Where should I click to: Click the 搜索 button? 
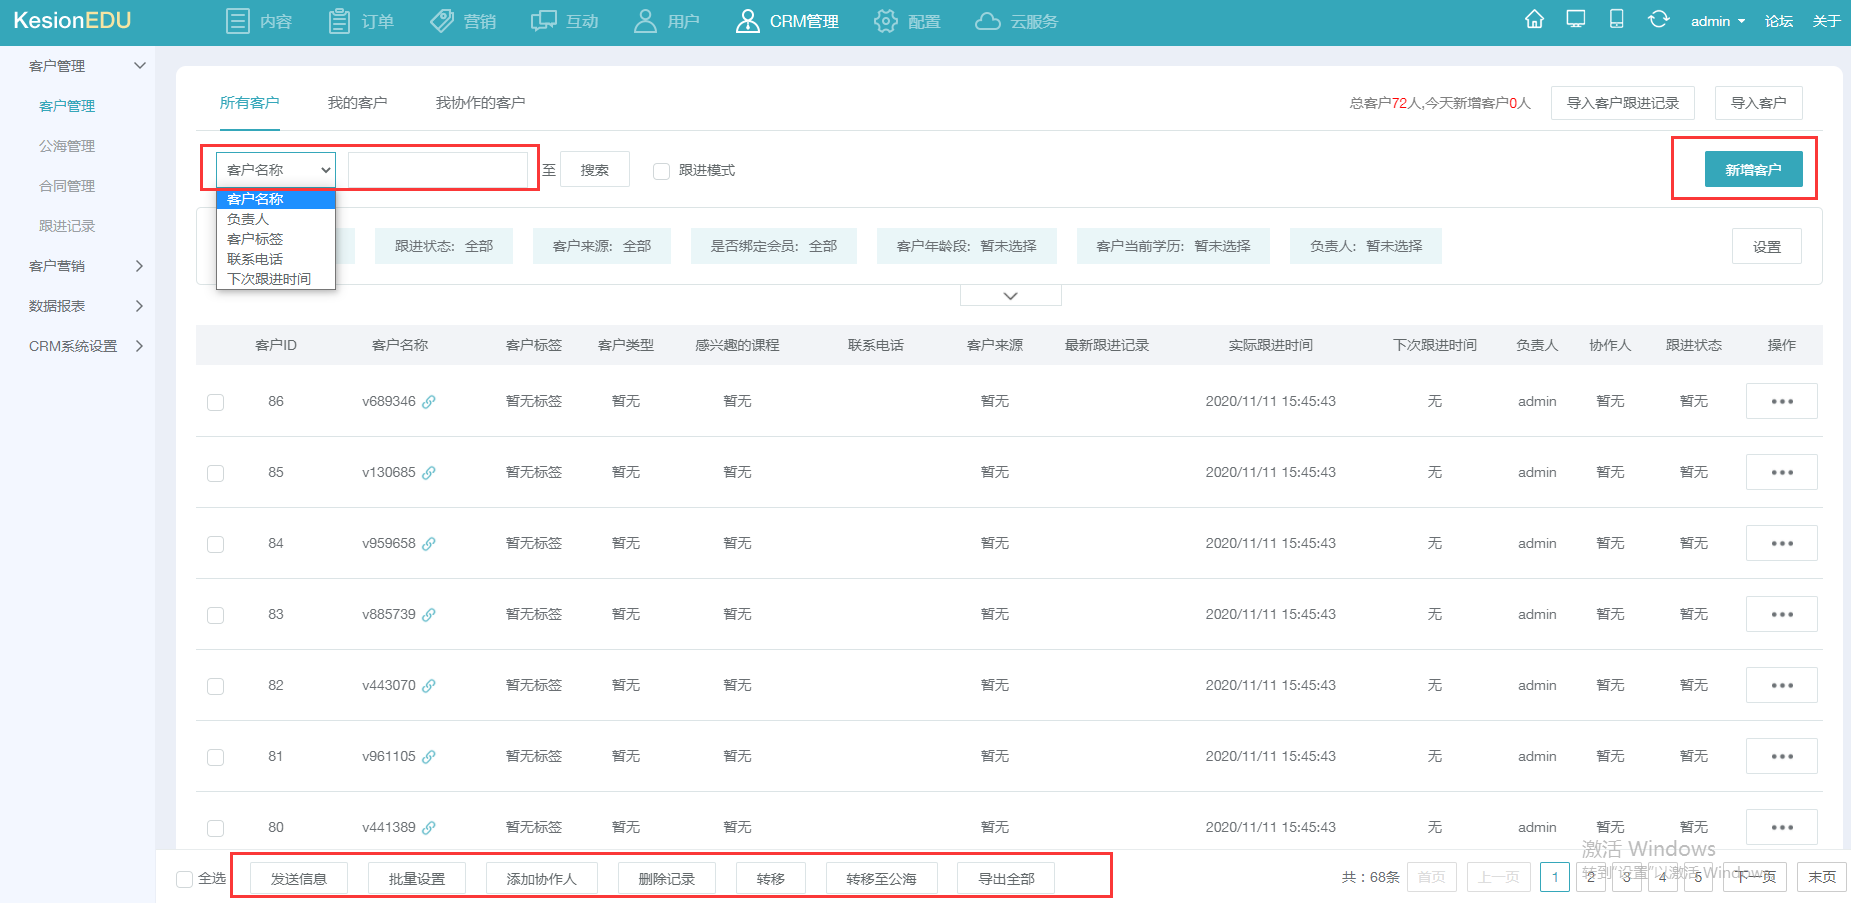595,170
